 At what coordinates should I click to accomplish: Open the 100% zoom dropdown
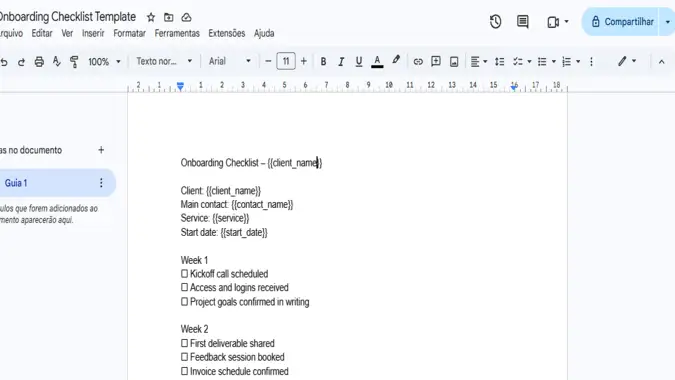(x=104, y=62)
